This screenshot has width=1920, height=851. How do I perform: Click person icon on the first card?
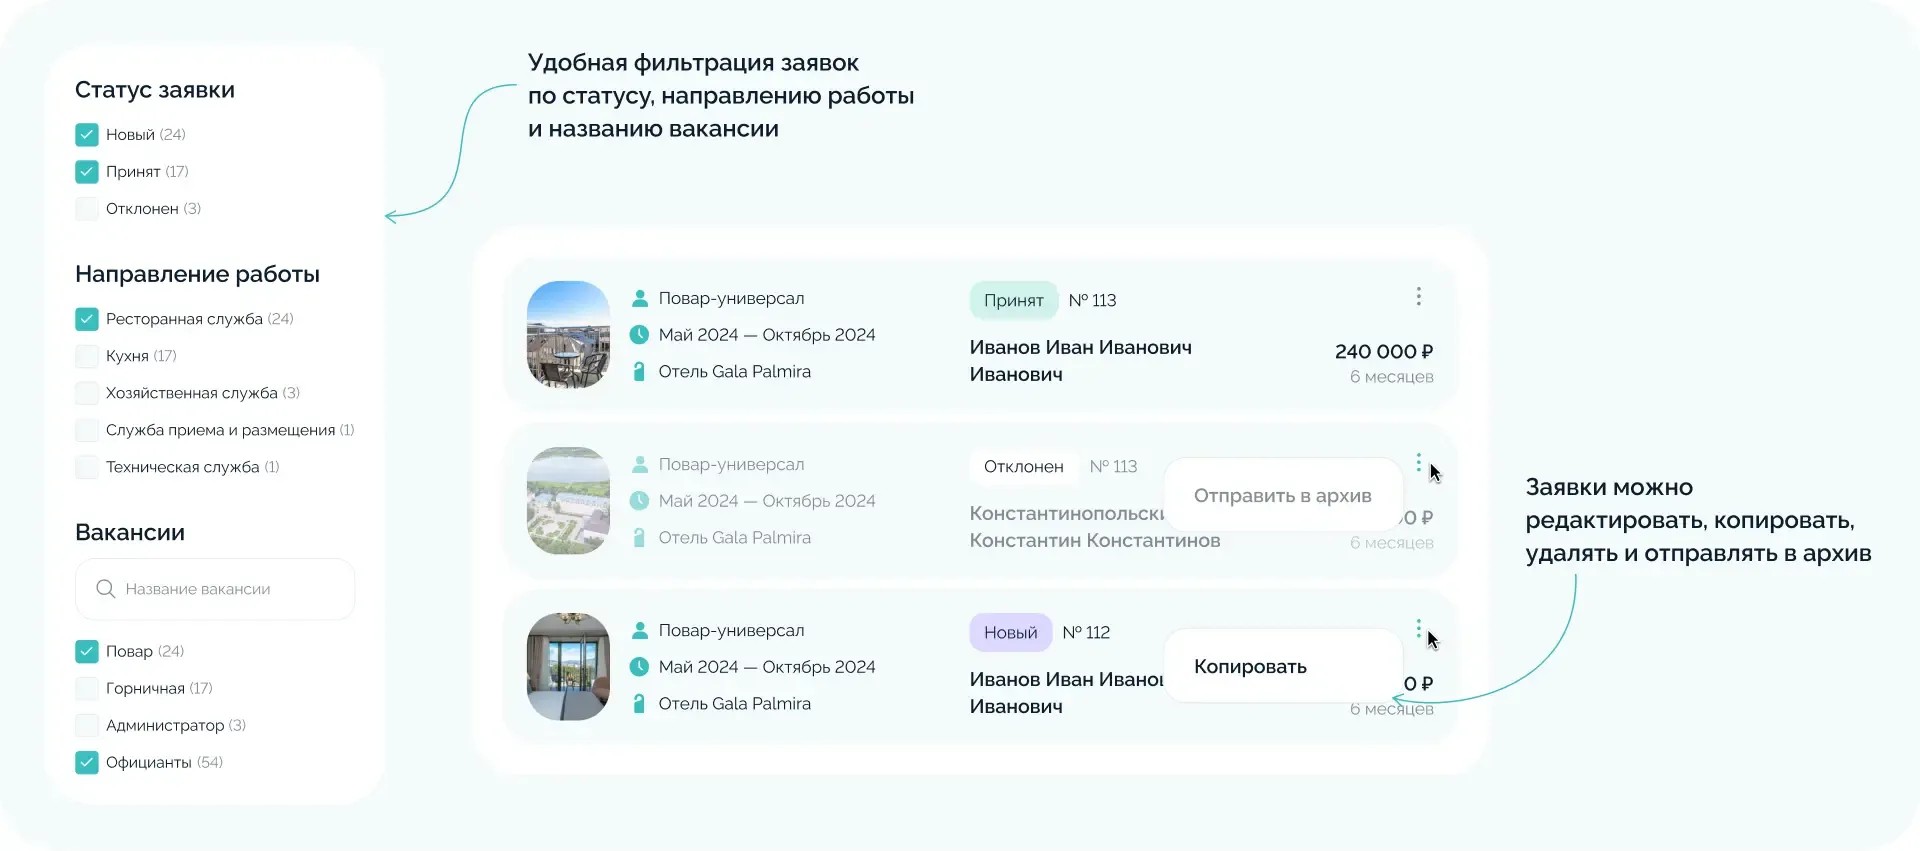639,299
